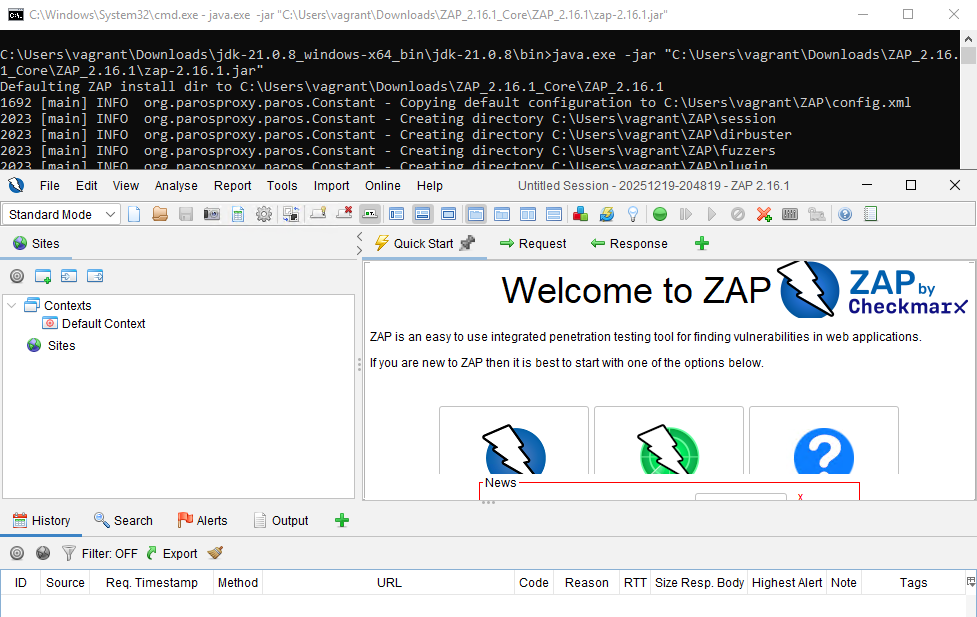The image size is (977, 617).
Task: Open an existing session with the folder icon
Action: tap(160, 214)
